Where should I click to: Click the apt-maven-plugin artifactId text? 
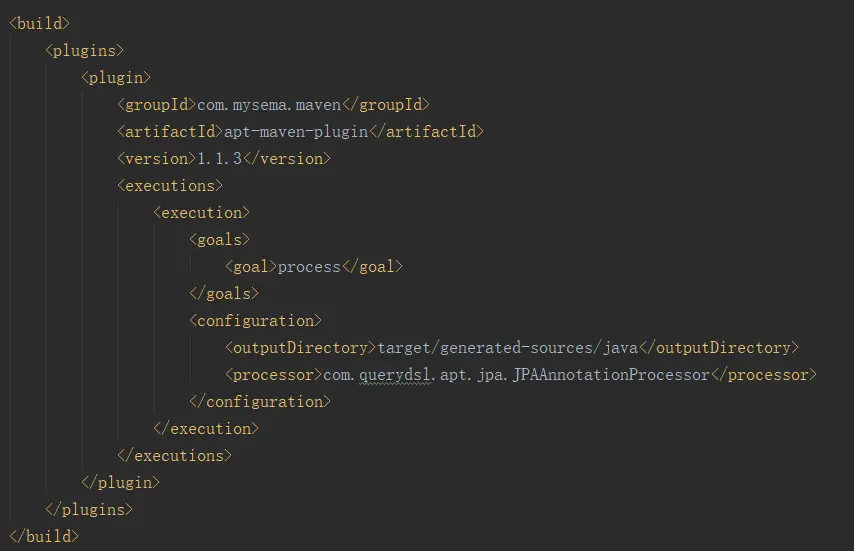[x=295, y=131]
